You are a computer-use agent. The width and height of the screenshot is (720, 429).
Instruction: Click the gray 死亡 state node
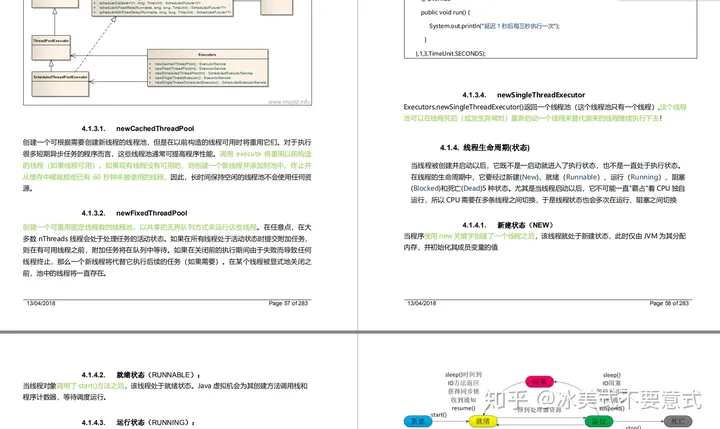click(678, 421)
